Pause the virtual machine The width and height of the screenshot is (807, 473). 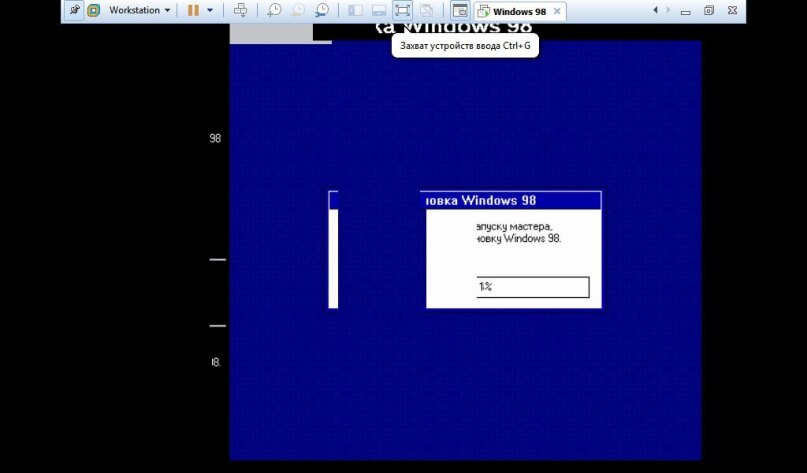[193, 10]
